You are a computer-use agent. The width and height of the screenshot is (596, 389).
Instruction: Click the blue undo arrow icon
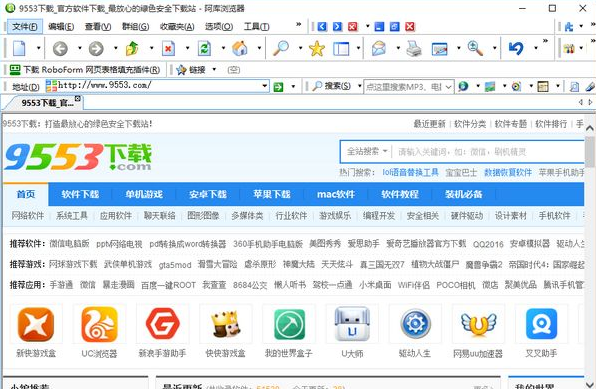pos(516,48)
